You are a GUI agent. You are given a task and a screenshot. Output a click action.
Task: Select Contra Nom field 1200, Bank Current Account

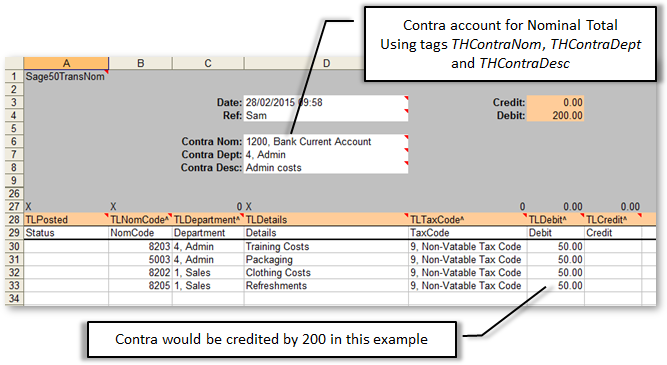pyautogui.click(x=326, y=141)
